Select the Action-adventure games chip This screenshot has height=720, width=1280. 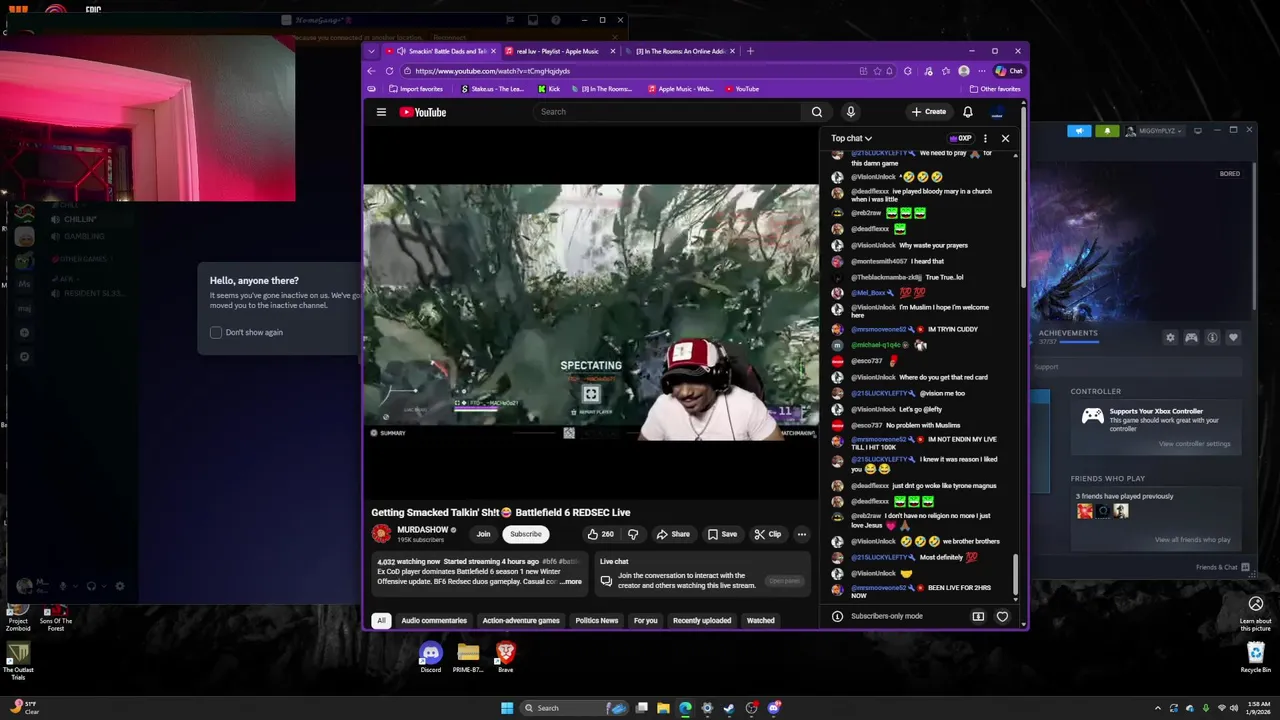tap(521, 621)
